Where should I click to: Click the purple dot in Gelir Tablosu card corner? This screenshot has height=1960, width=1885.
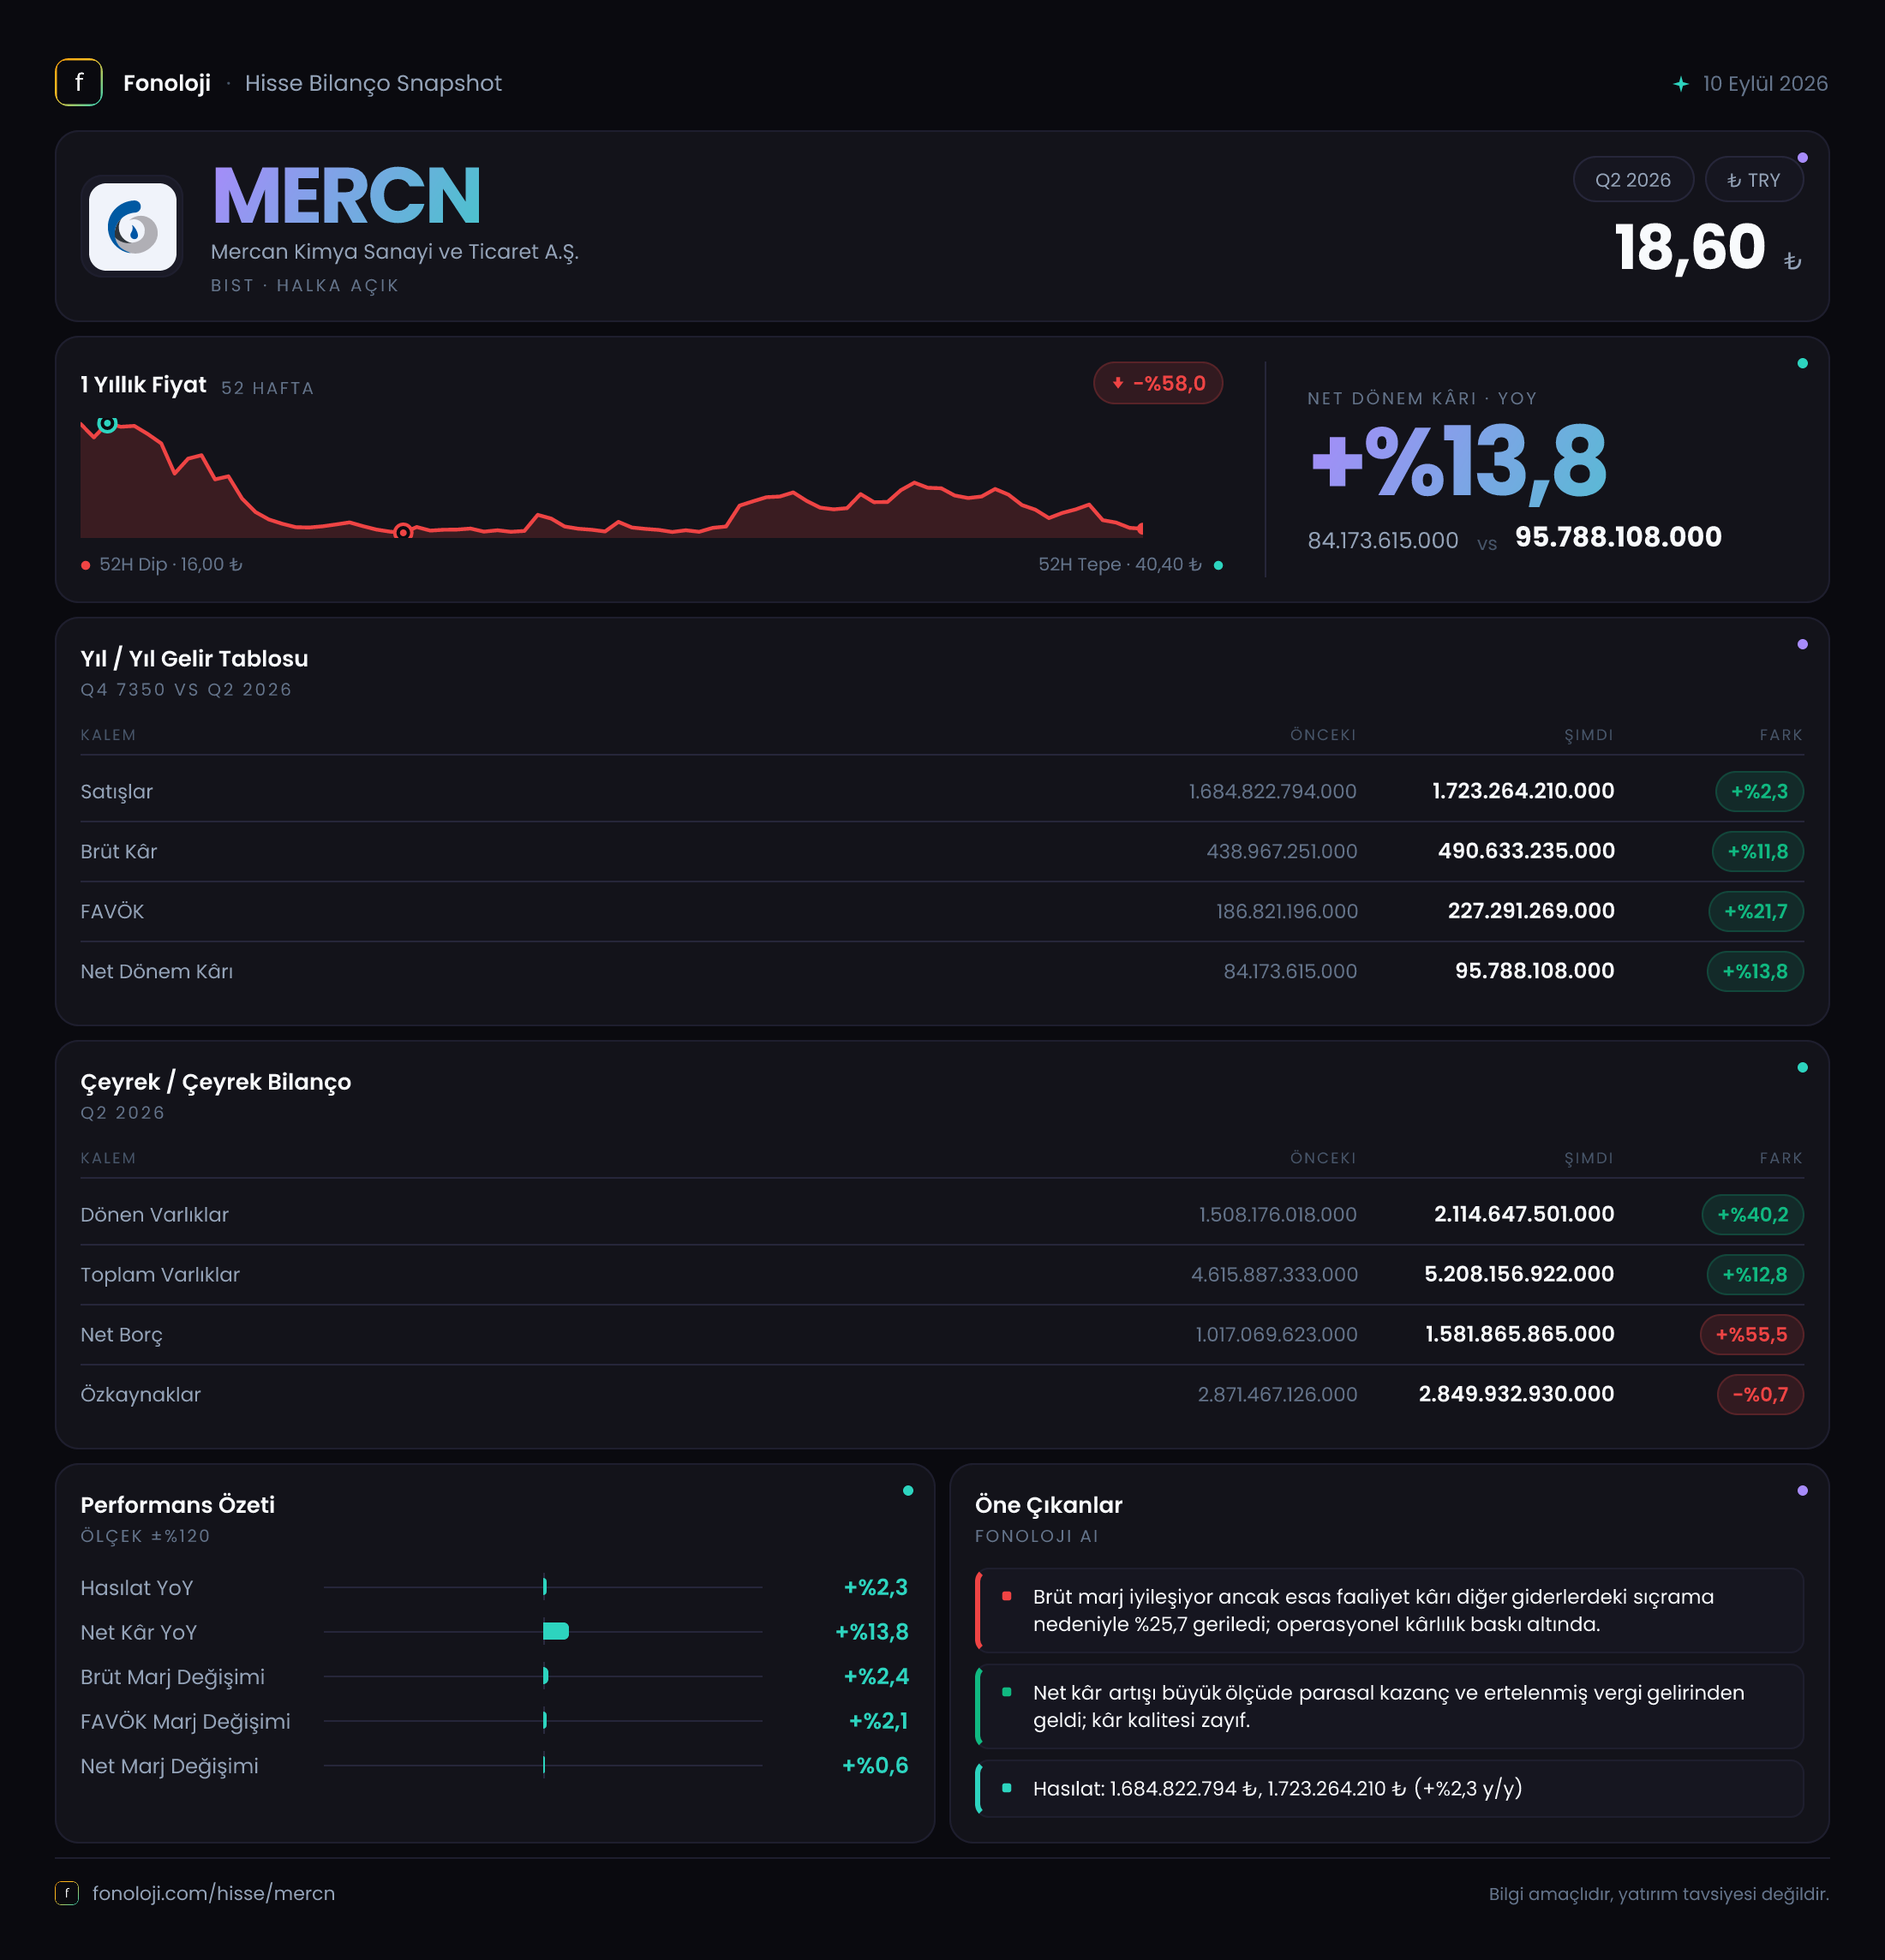tap(1802, 644)
